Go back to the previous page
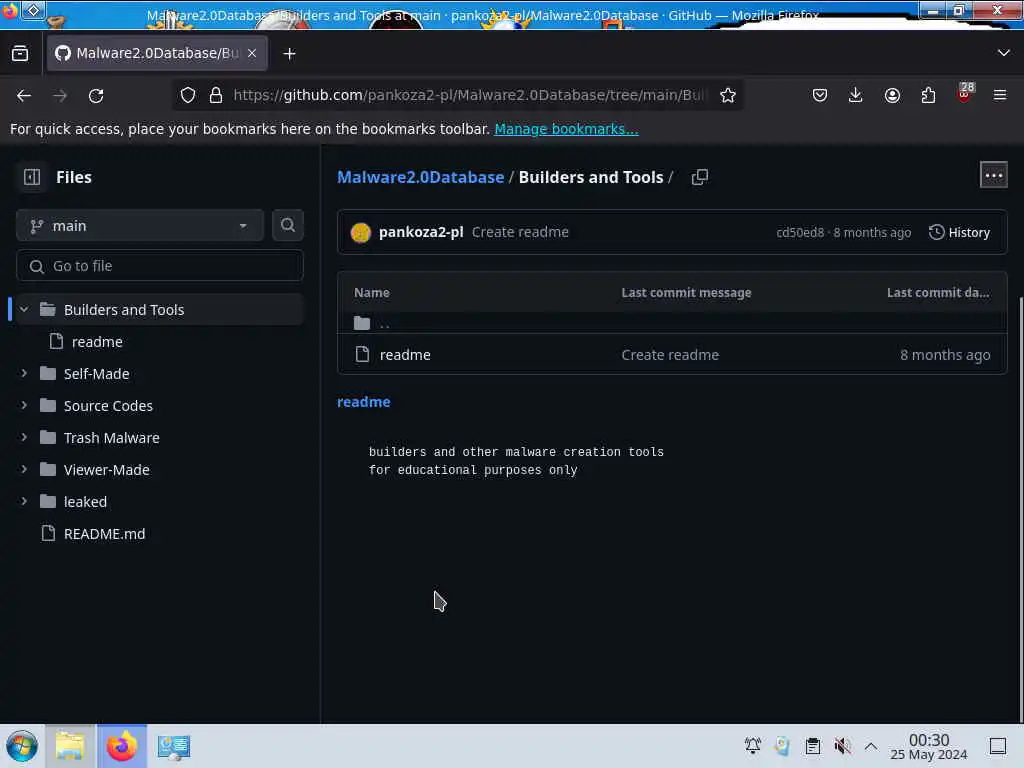The image size is (1024, 768). pos(24,95)
